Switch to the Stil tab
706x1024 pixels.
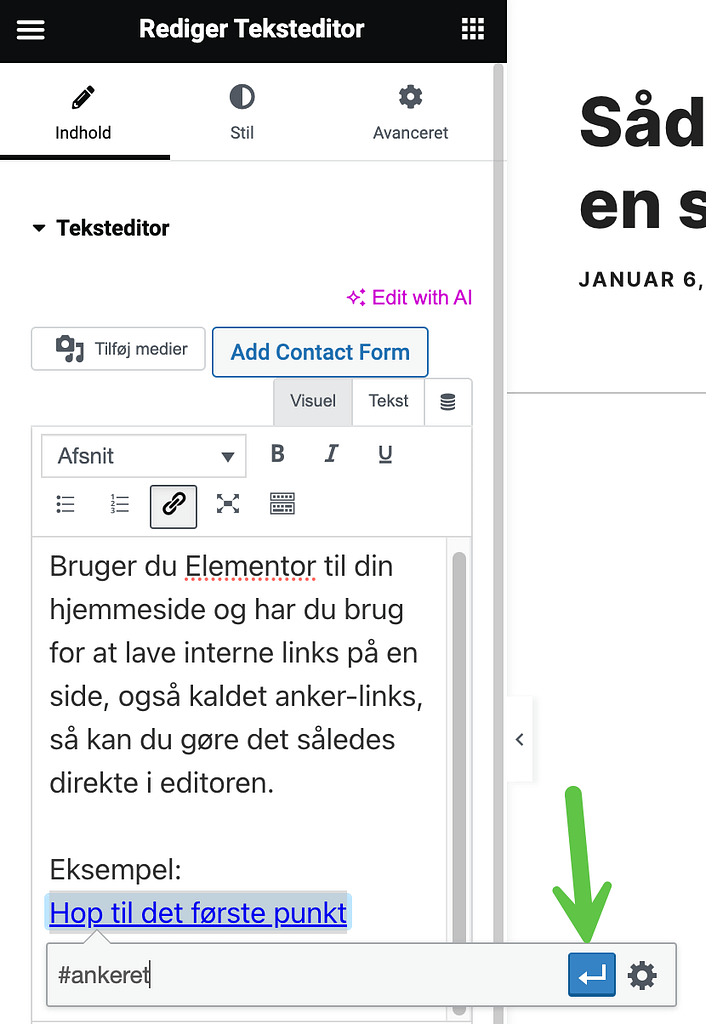click(242, 113)
